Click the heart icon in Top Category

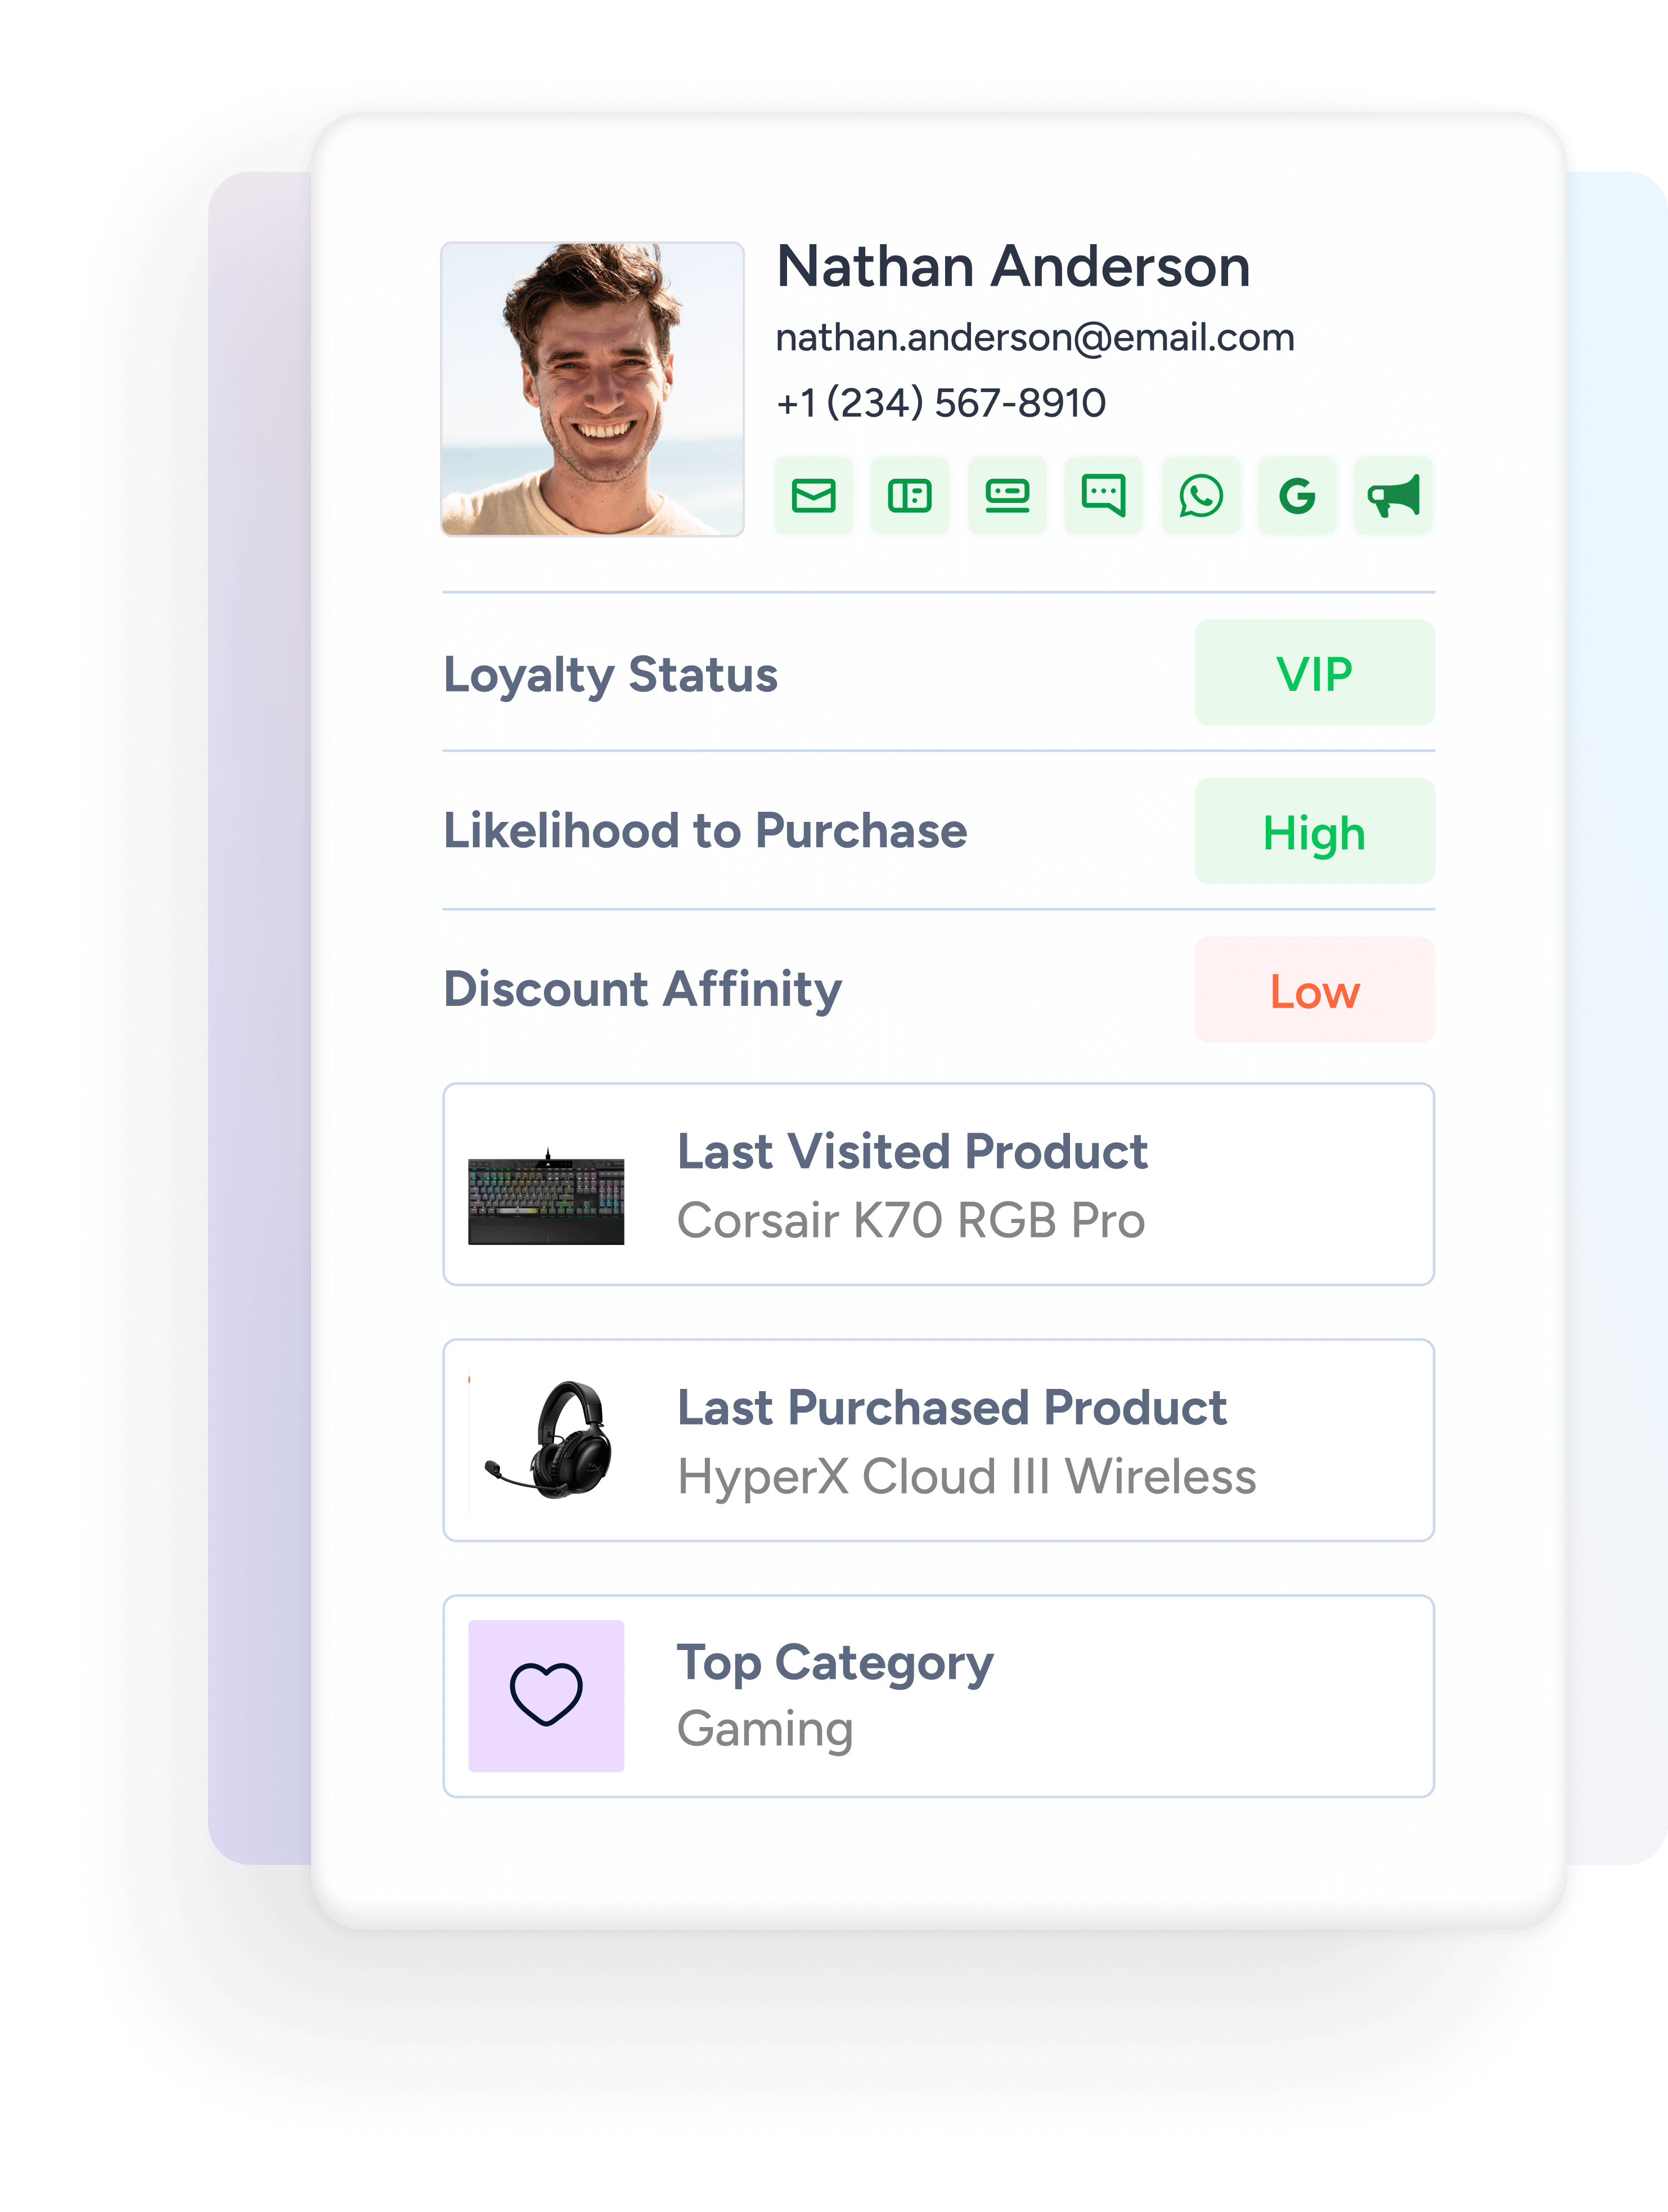point(546,1695)
